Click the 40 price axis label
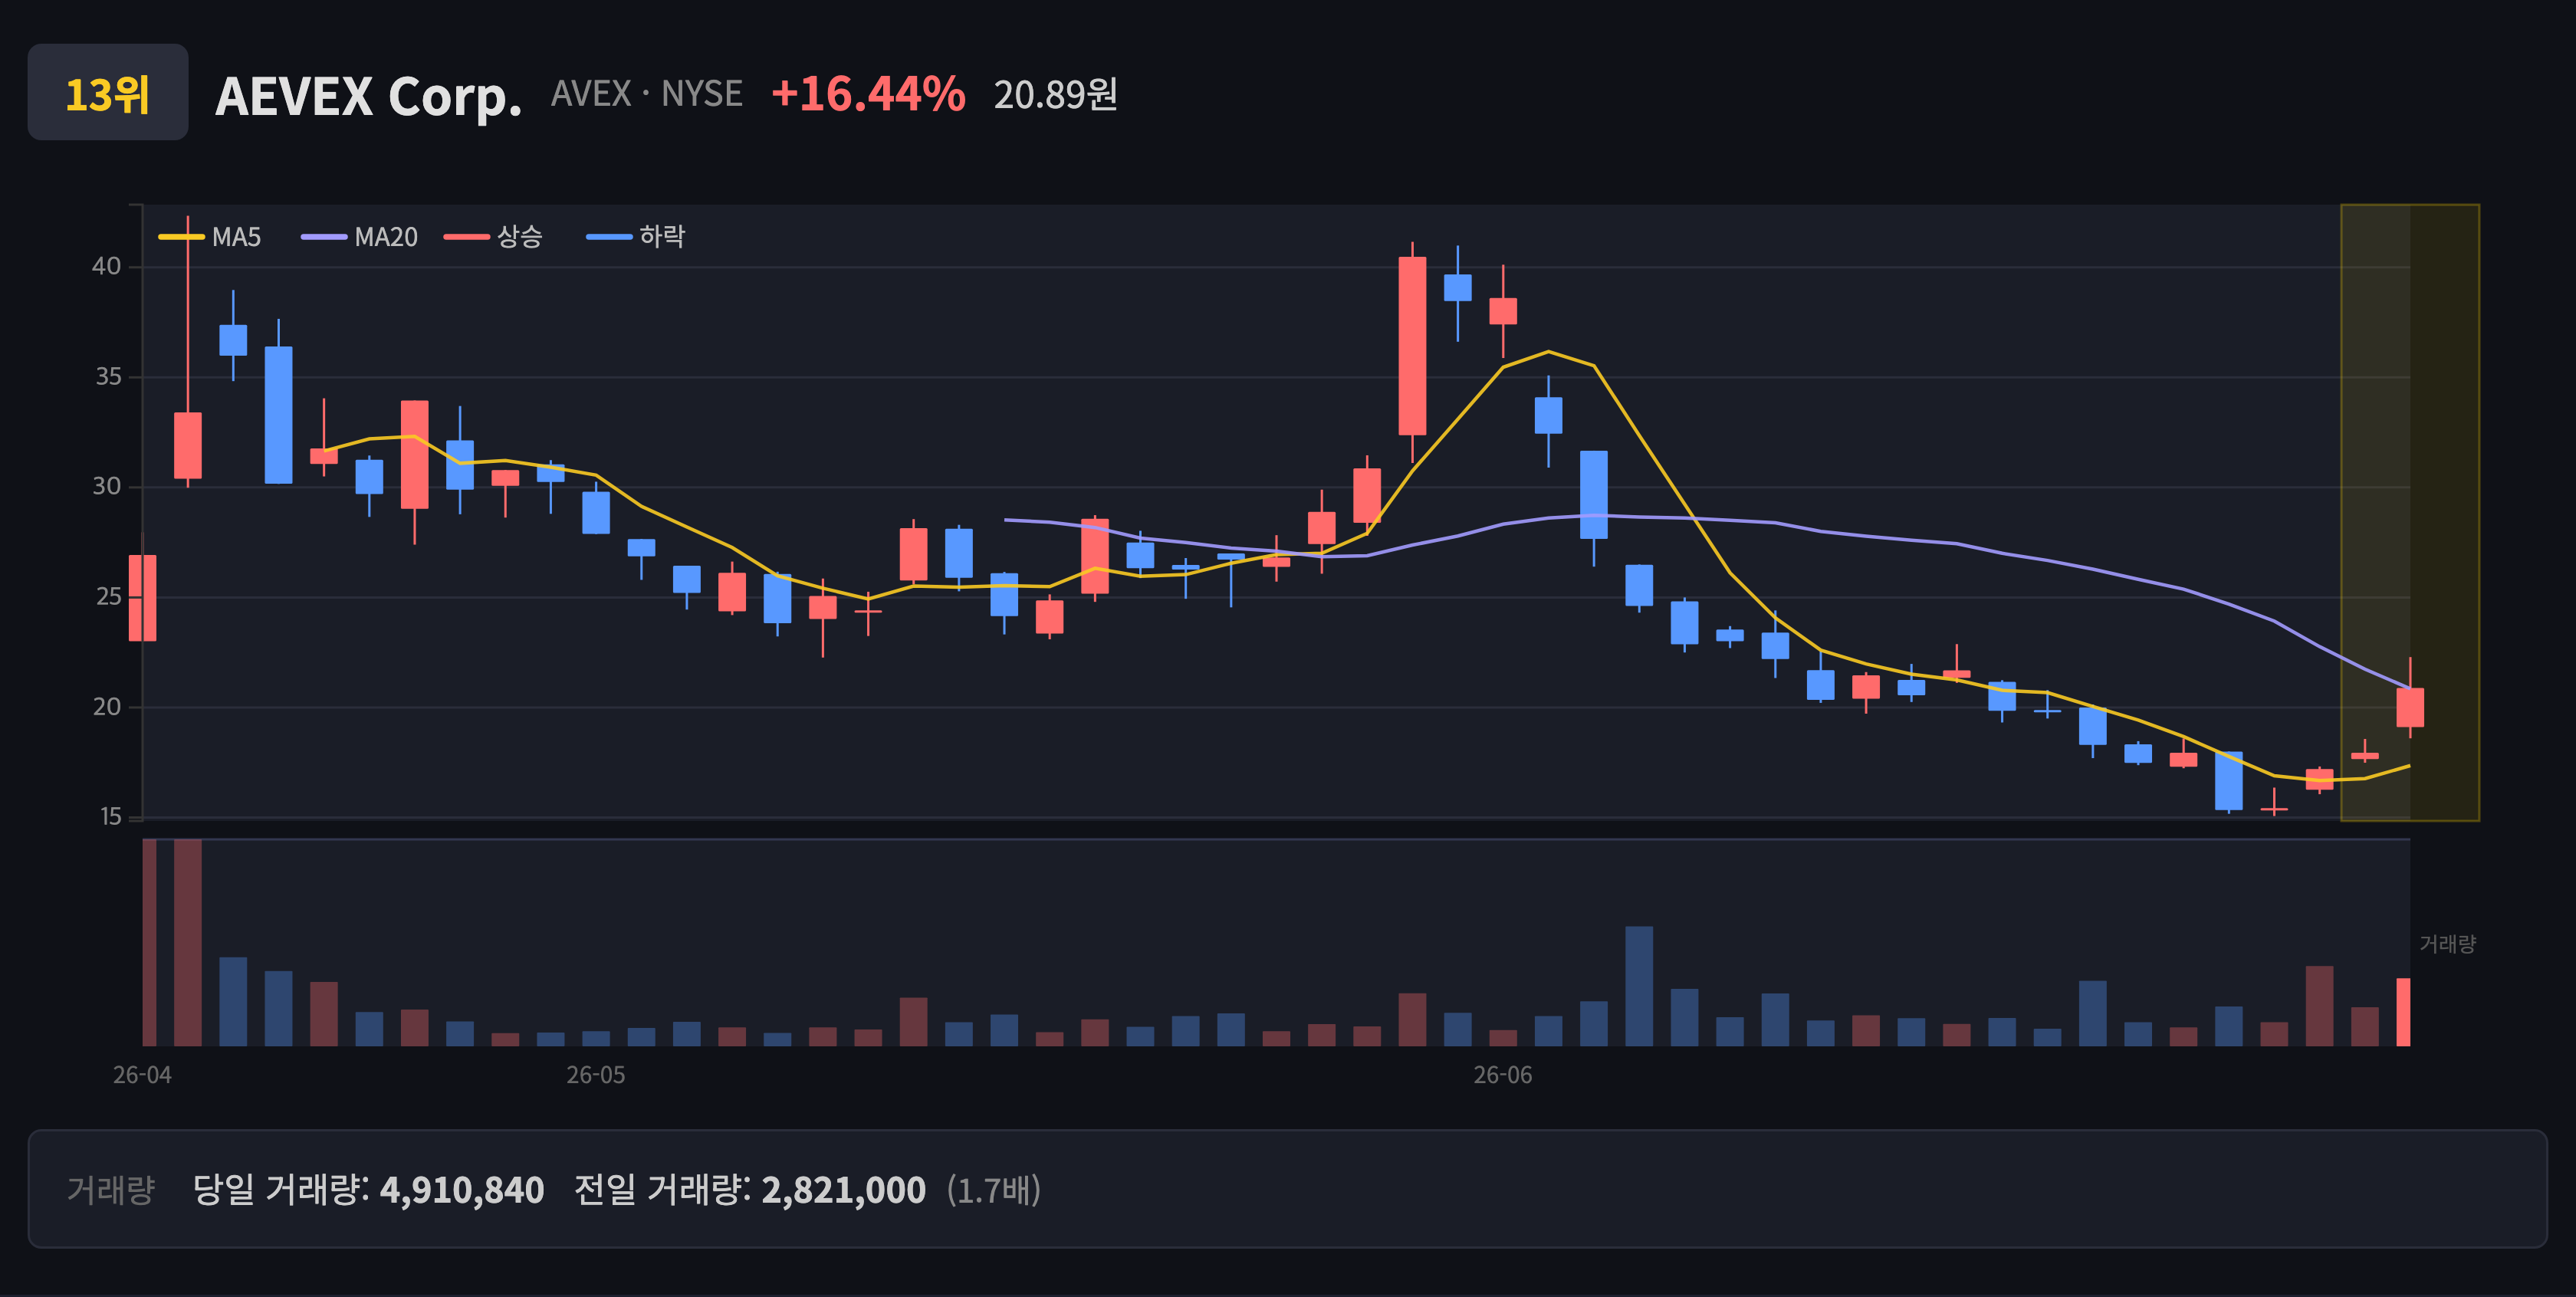Viewport: 2576px width, 1297px height. (106, 266)
